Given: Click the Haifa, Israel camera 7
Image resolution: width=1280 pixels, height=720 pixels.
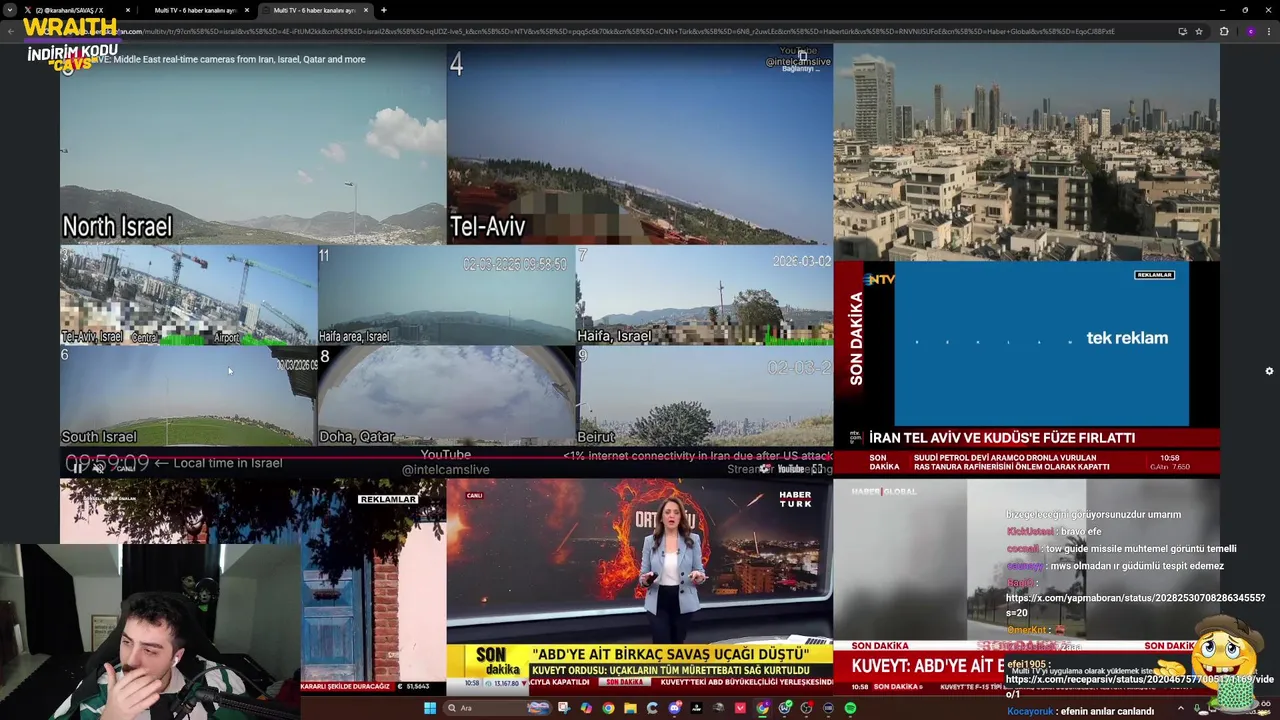Looking at the screenshot, I should (704, 295).
